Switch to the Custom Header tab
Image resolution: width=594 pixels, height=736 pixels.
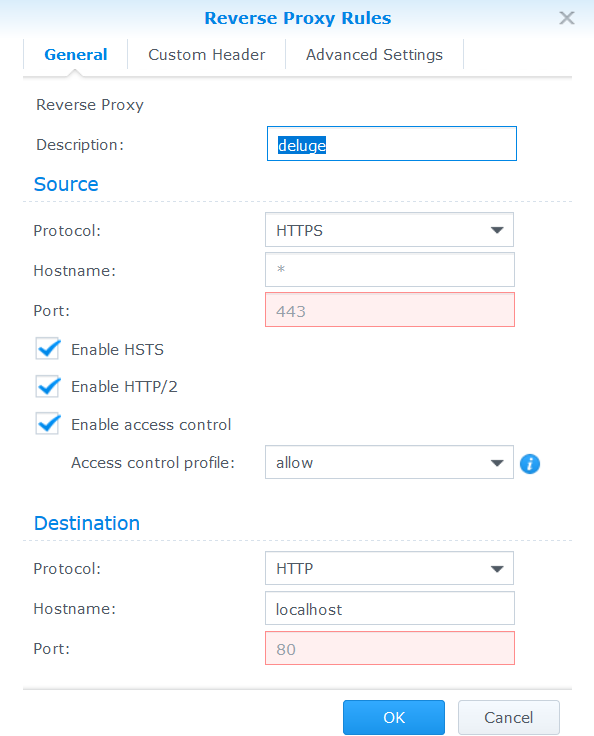coord(207,54)
